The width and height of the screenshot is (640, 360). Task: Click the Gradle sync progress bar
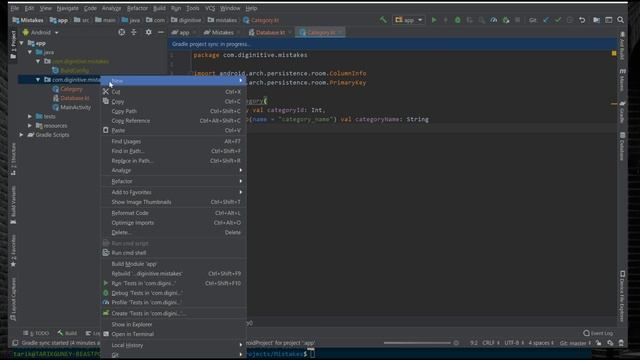coord(417,343)
